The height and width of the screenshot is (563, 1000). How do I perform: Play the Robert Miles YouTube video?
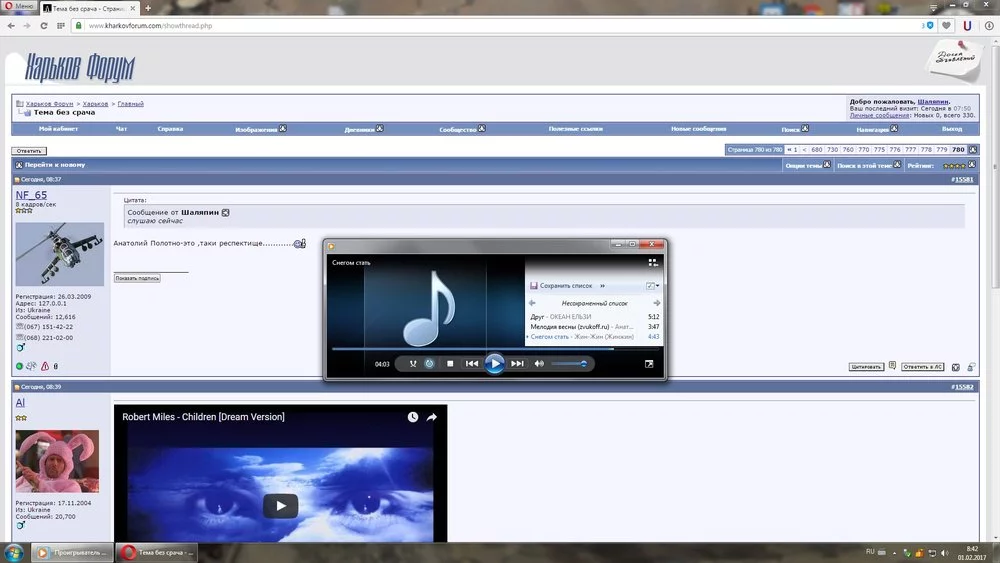pos(281,506)
